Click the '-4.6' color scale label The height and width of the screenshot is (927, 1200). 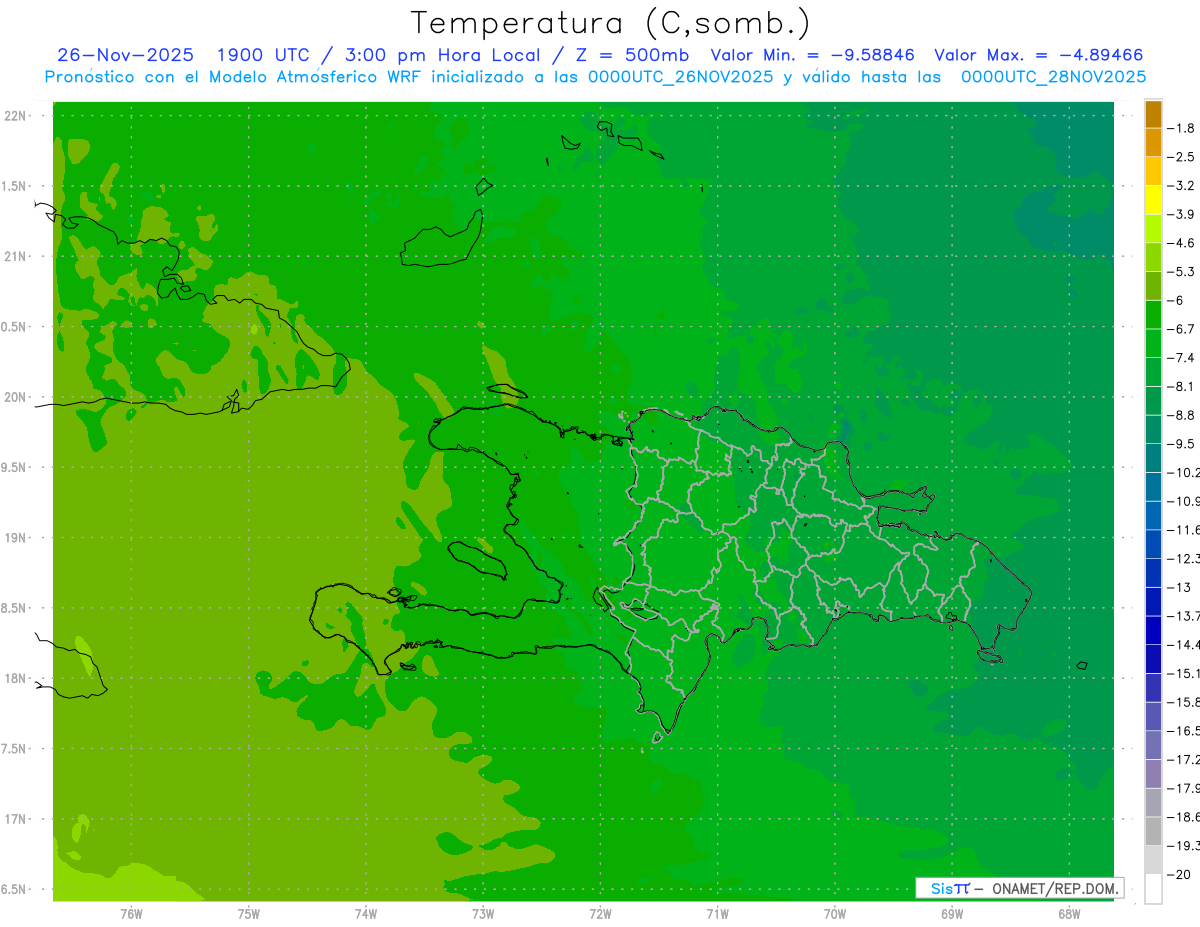click(1181, 243)
